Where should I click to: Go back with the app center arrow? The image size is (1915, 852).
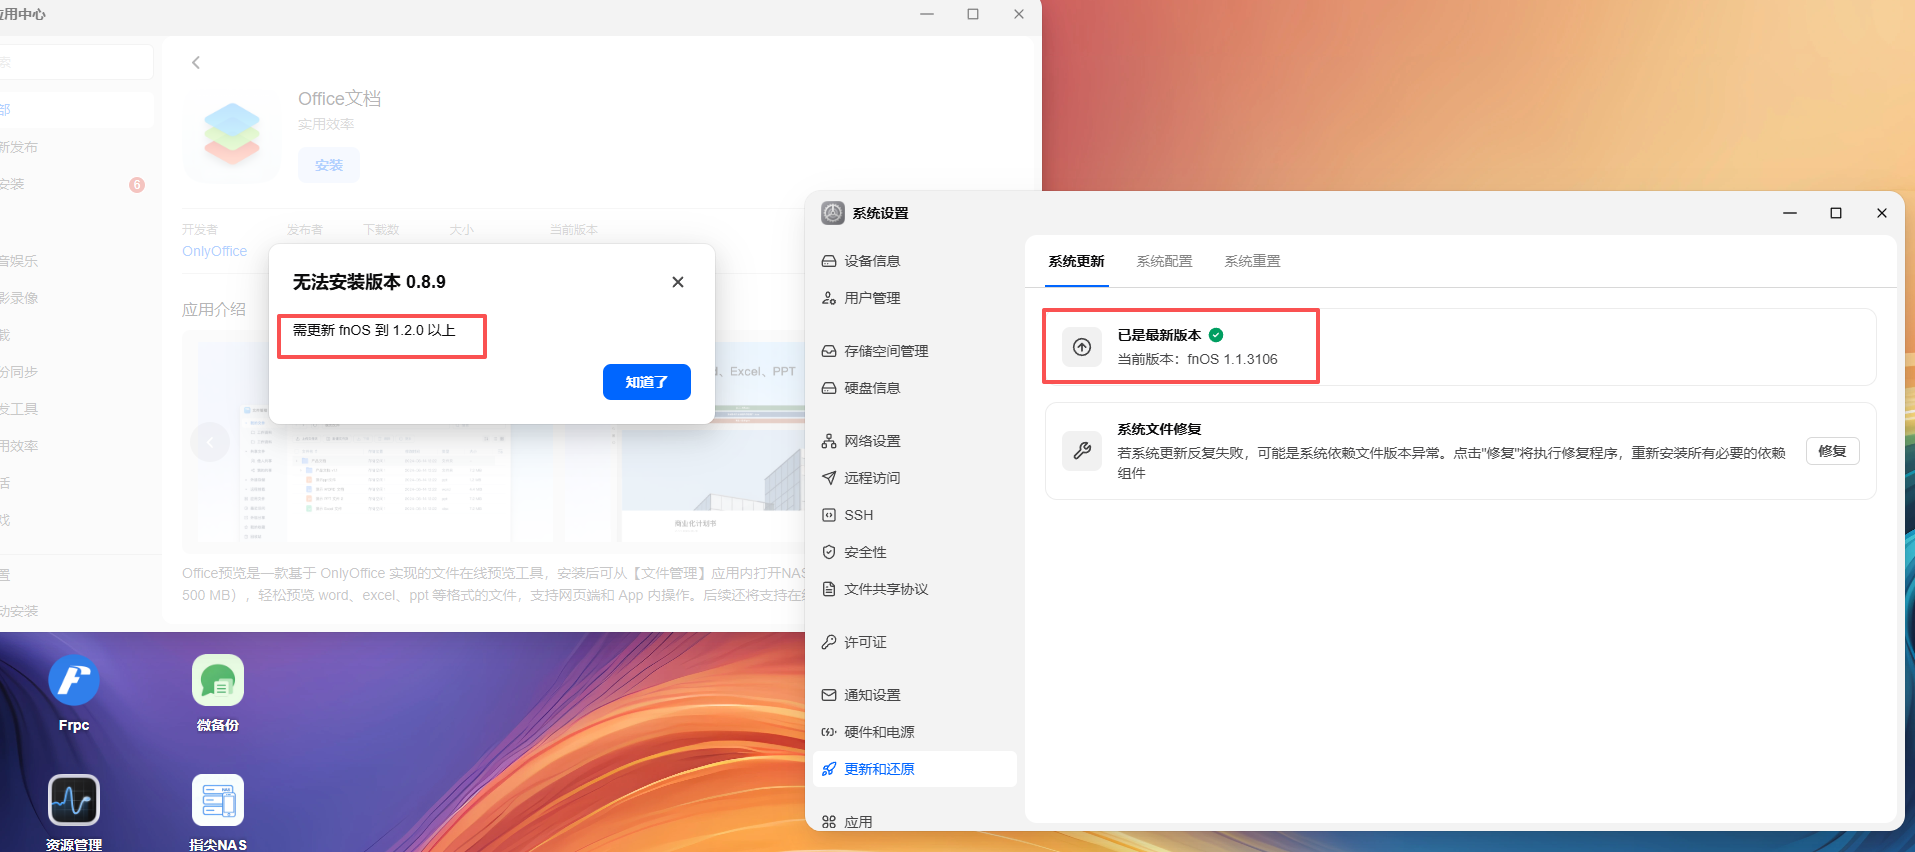196,62
